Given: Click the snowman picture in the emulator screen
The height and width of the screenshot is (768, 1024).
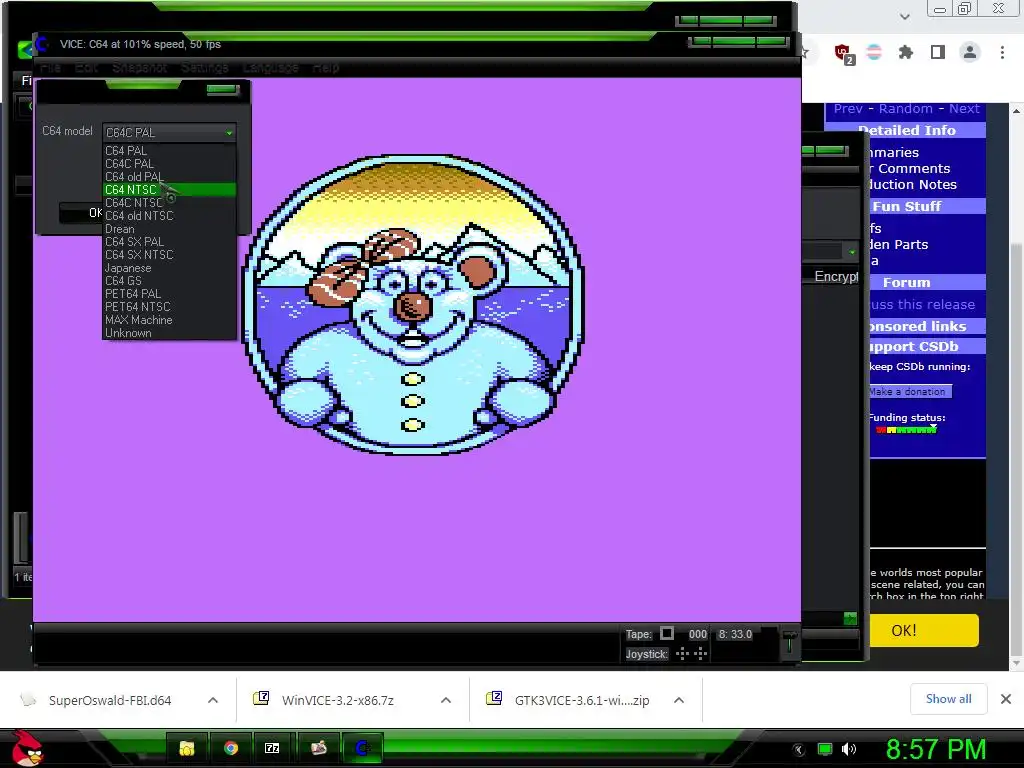Looking at the screenshot, I should tap(413, 305).
